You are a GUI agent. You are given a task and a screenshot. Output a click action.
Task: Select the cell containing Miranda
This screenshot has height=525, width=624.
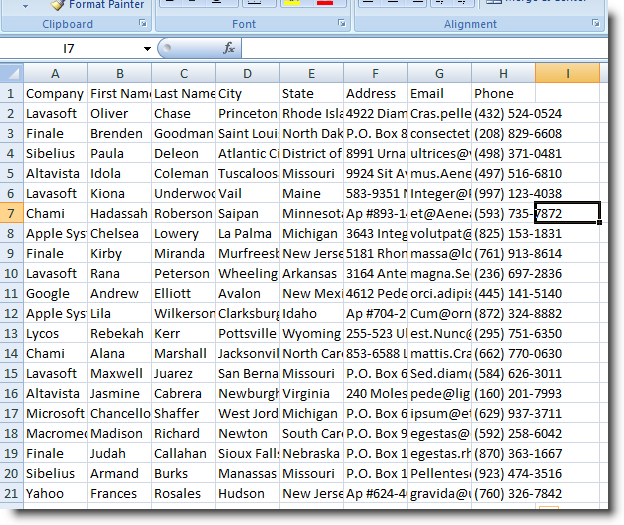(x=183, y=253)
